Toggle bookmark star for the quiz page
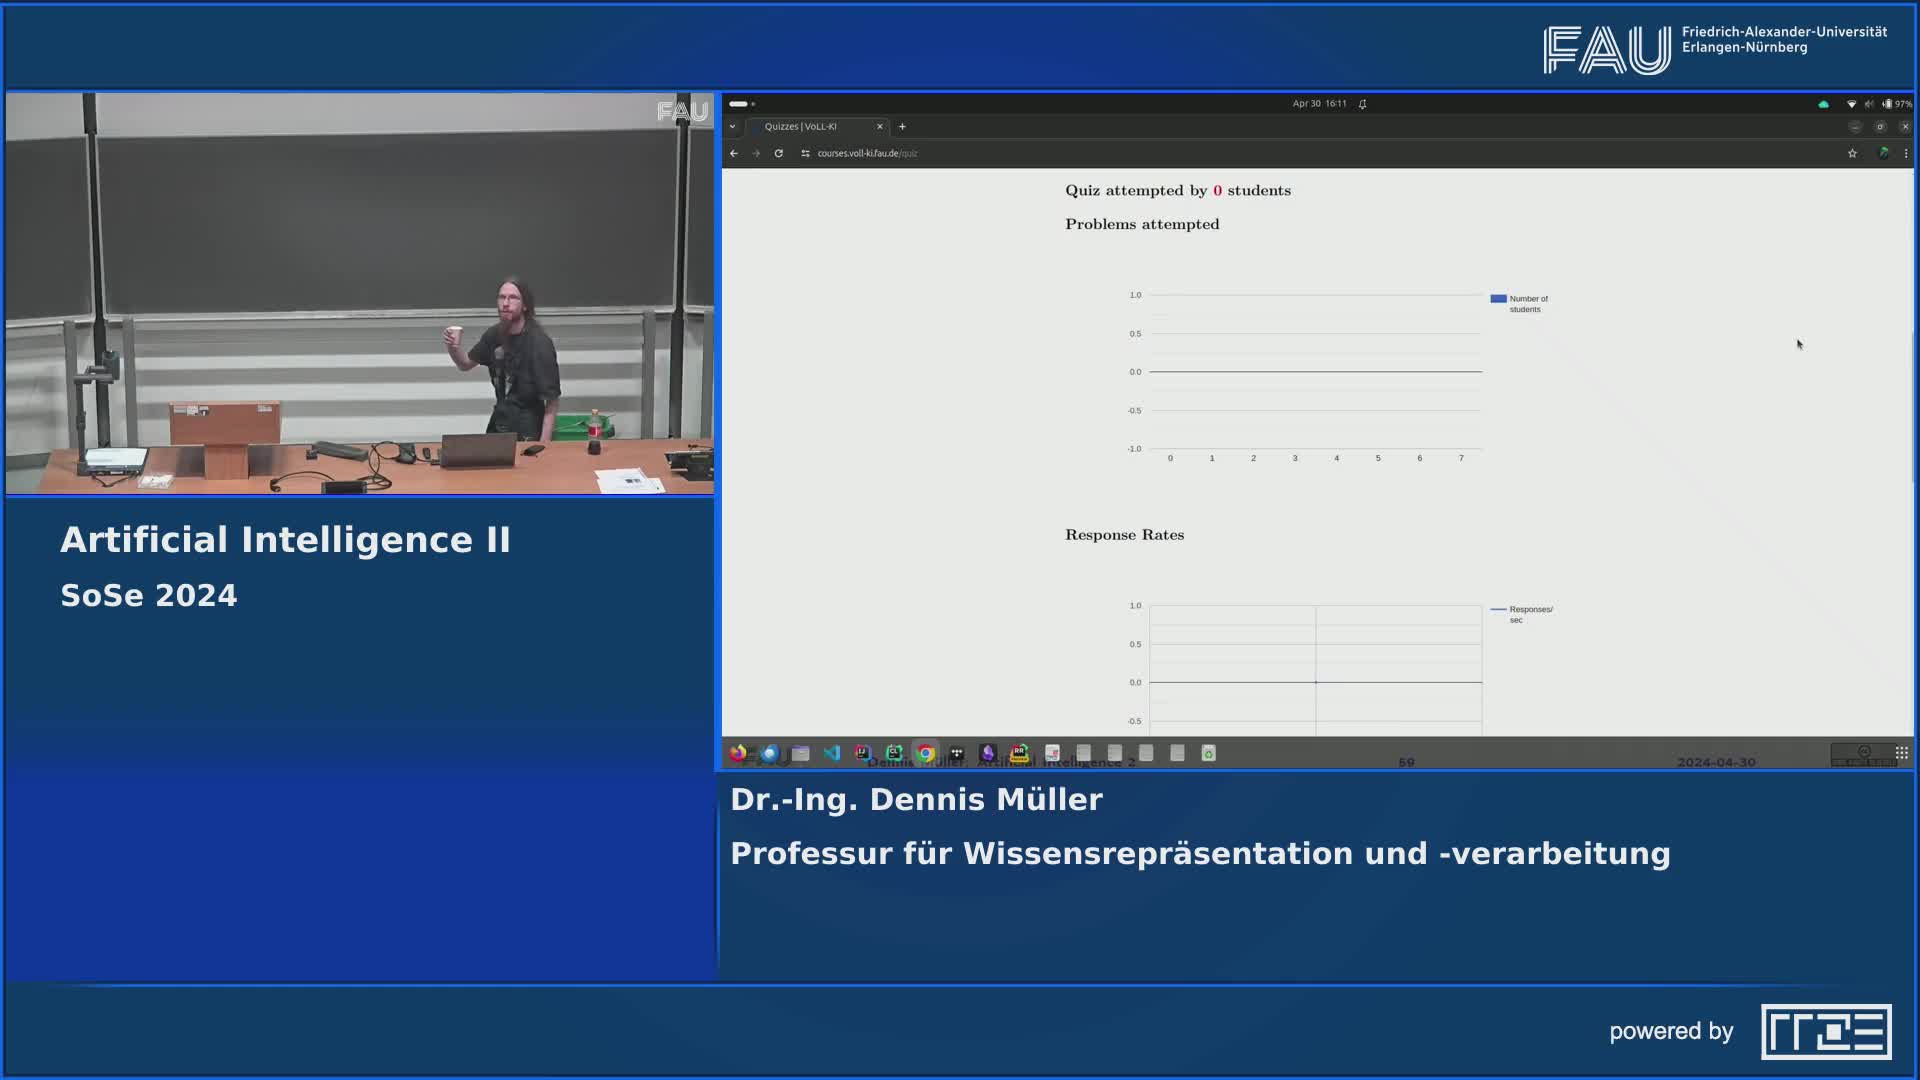The width and height of the screenshot is (1920, 1080). (1851, 153)
